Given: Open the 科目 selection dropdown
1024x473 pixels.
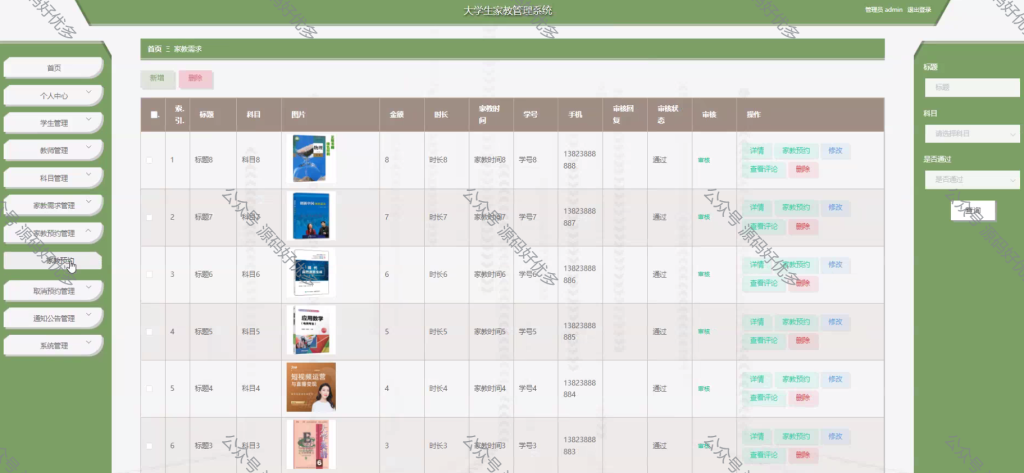Looking at the screenshot, I should 972,133.
